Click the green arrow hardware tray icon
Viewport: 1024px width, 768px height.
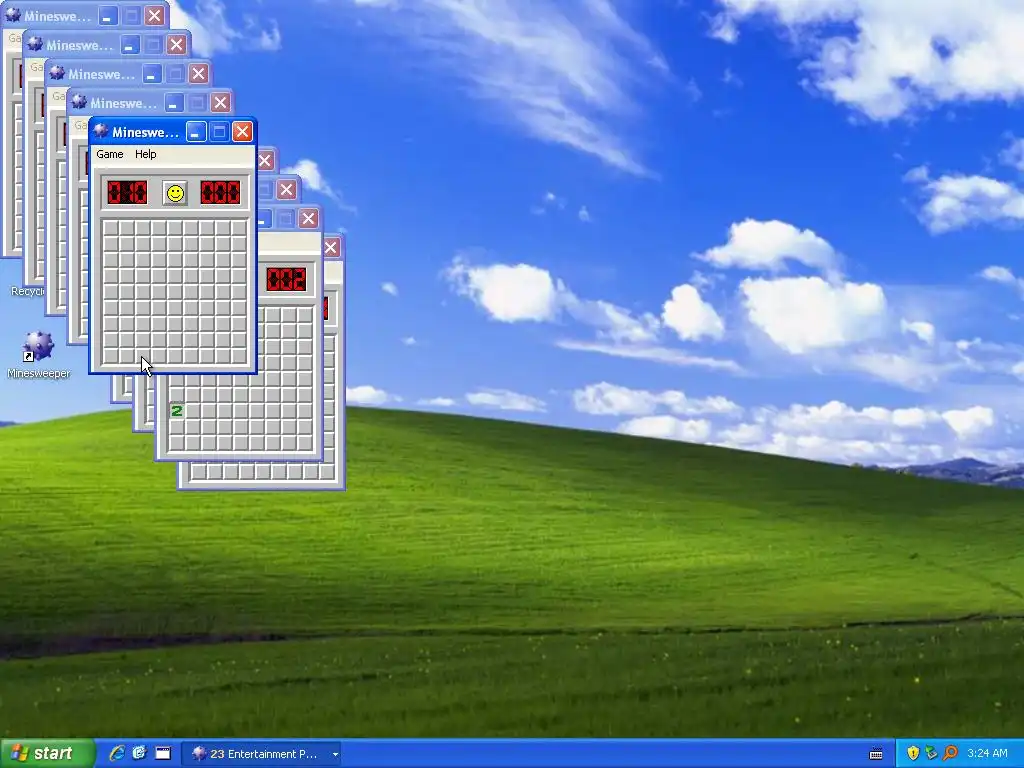coord(931,753)
